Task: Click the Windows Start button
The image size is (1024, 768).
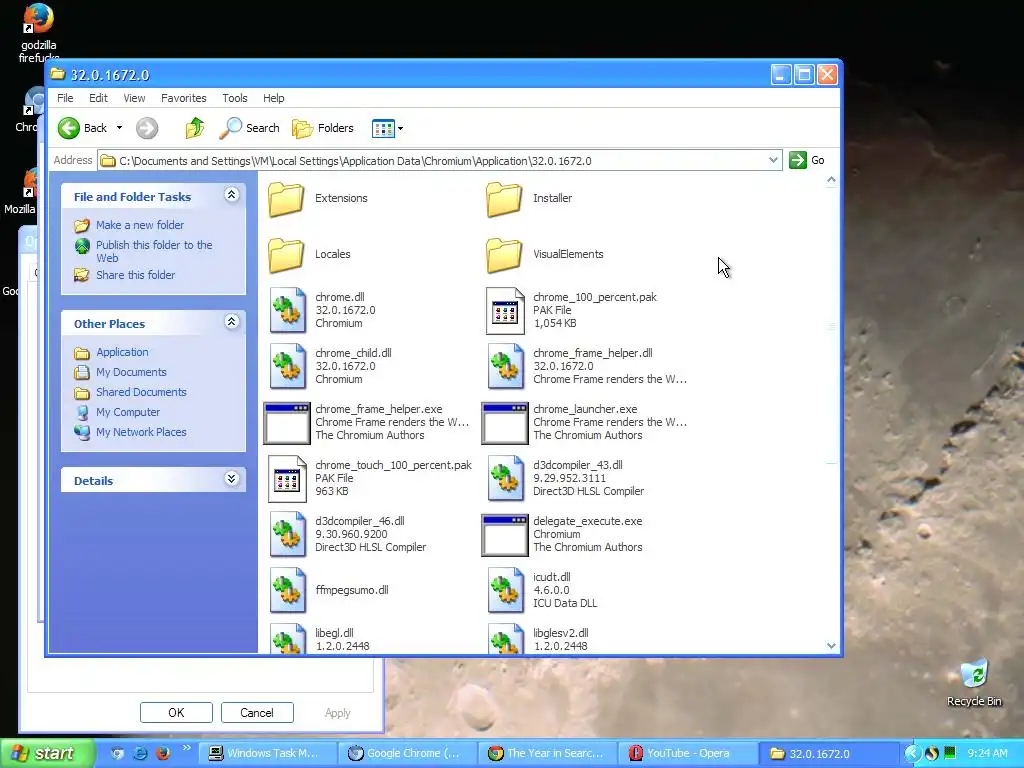Action: coord(46,753)
